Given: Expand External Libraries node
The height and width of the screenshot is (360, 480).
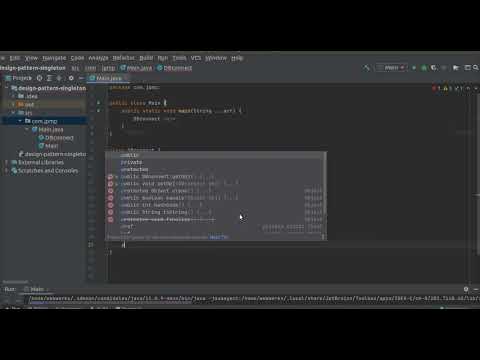Looking at the screenshot, I should click(x=6, y=162).
